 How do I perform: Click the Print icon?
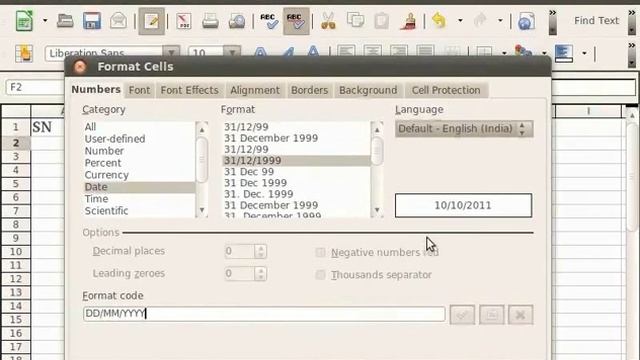point(210,20)
